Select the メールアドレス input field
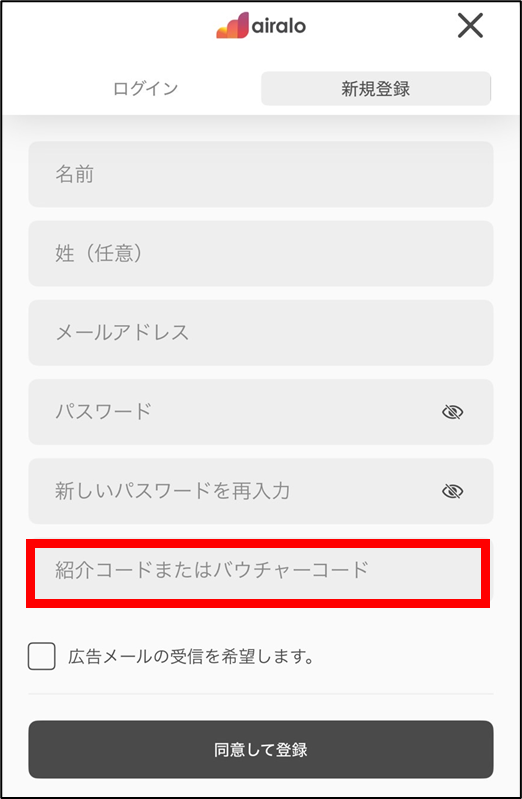 (x=260, y=333)
